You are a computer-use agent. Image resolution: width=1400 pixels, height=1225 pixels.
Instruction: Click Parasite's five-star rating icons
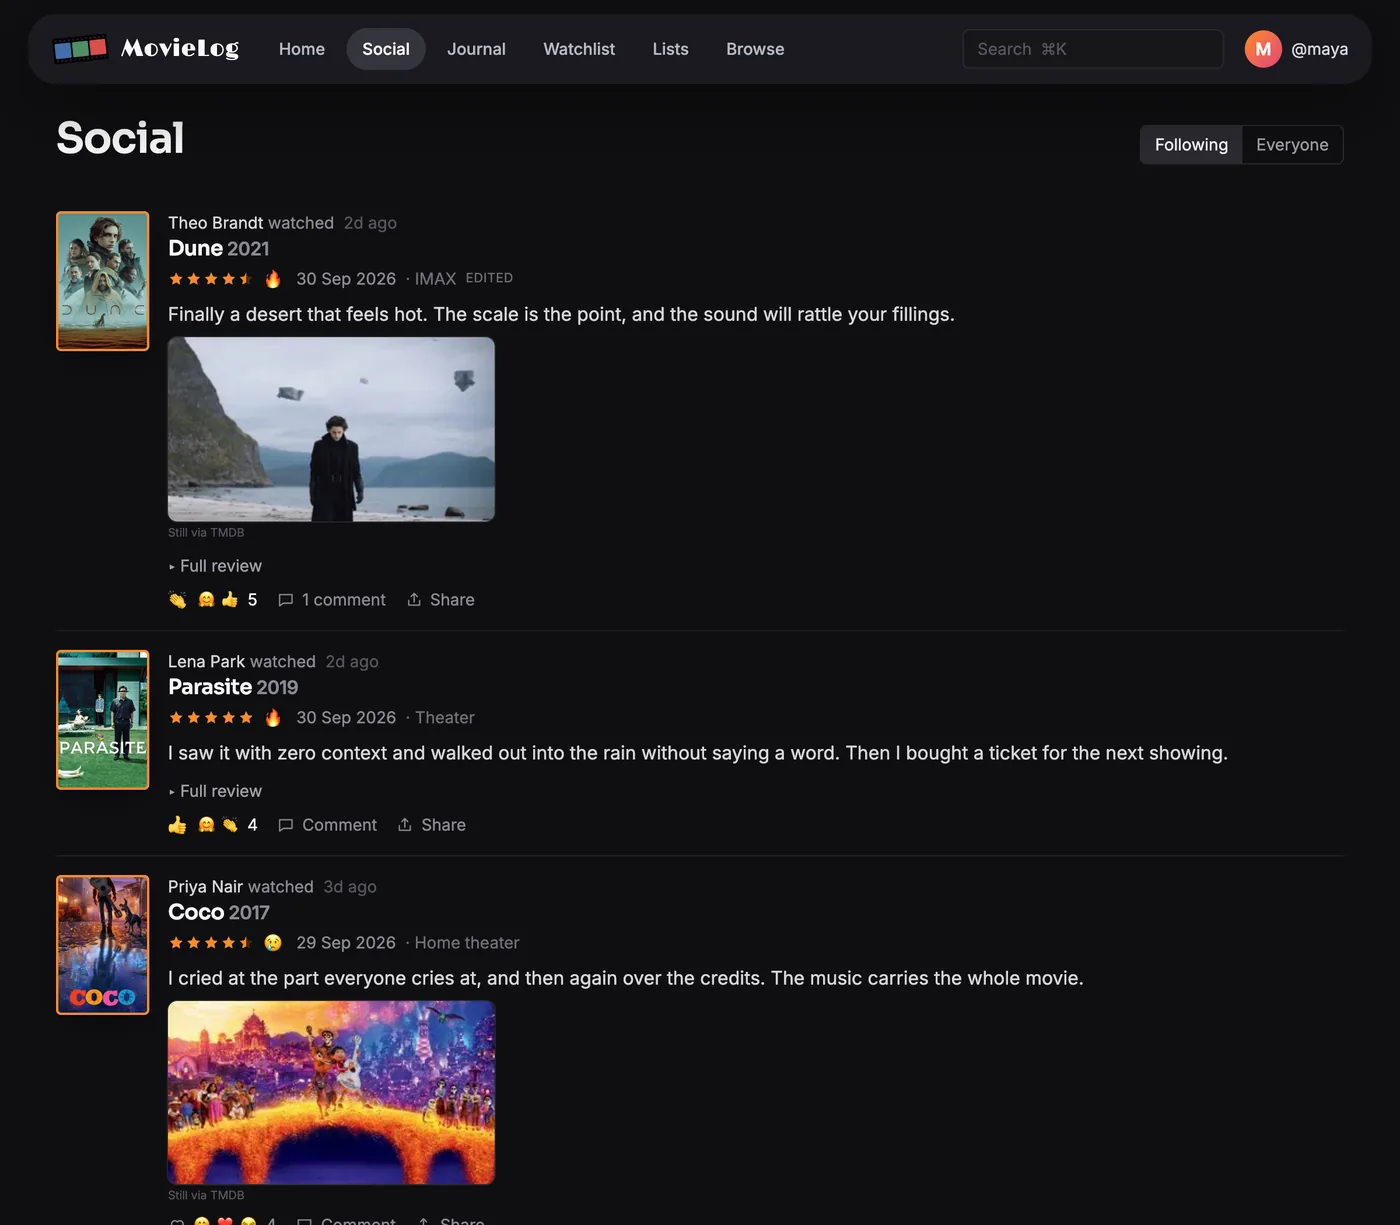click(210, 718)
